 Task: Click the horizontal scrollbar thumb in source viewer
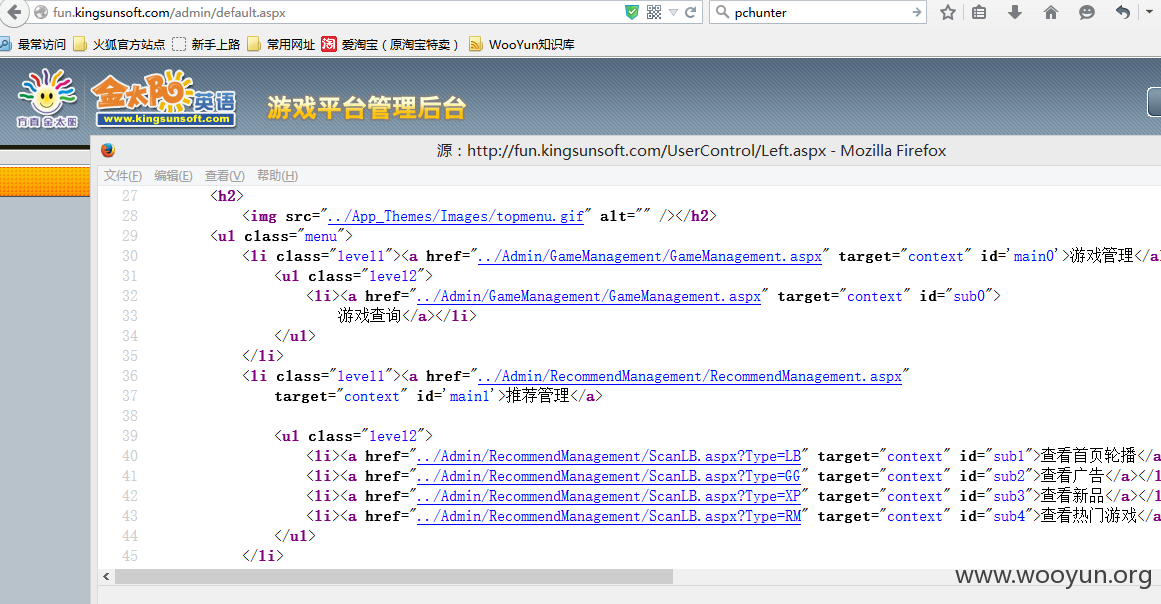(394, 576)
